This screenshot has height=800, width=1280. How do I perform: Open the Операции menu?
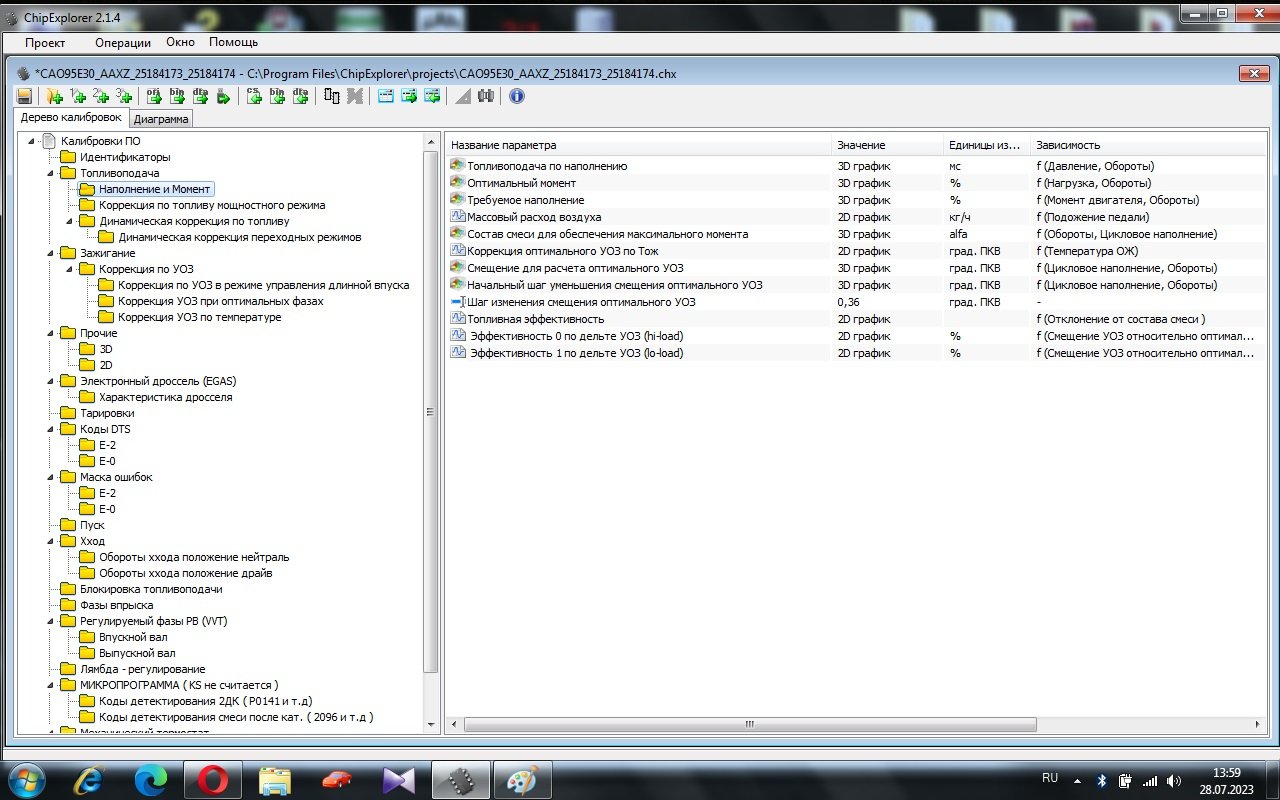(122, 43)
